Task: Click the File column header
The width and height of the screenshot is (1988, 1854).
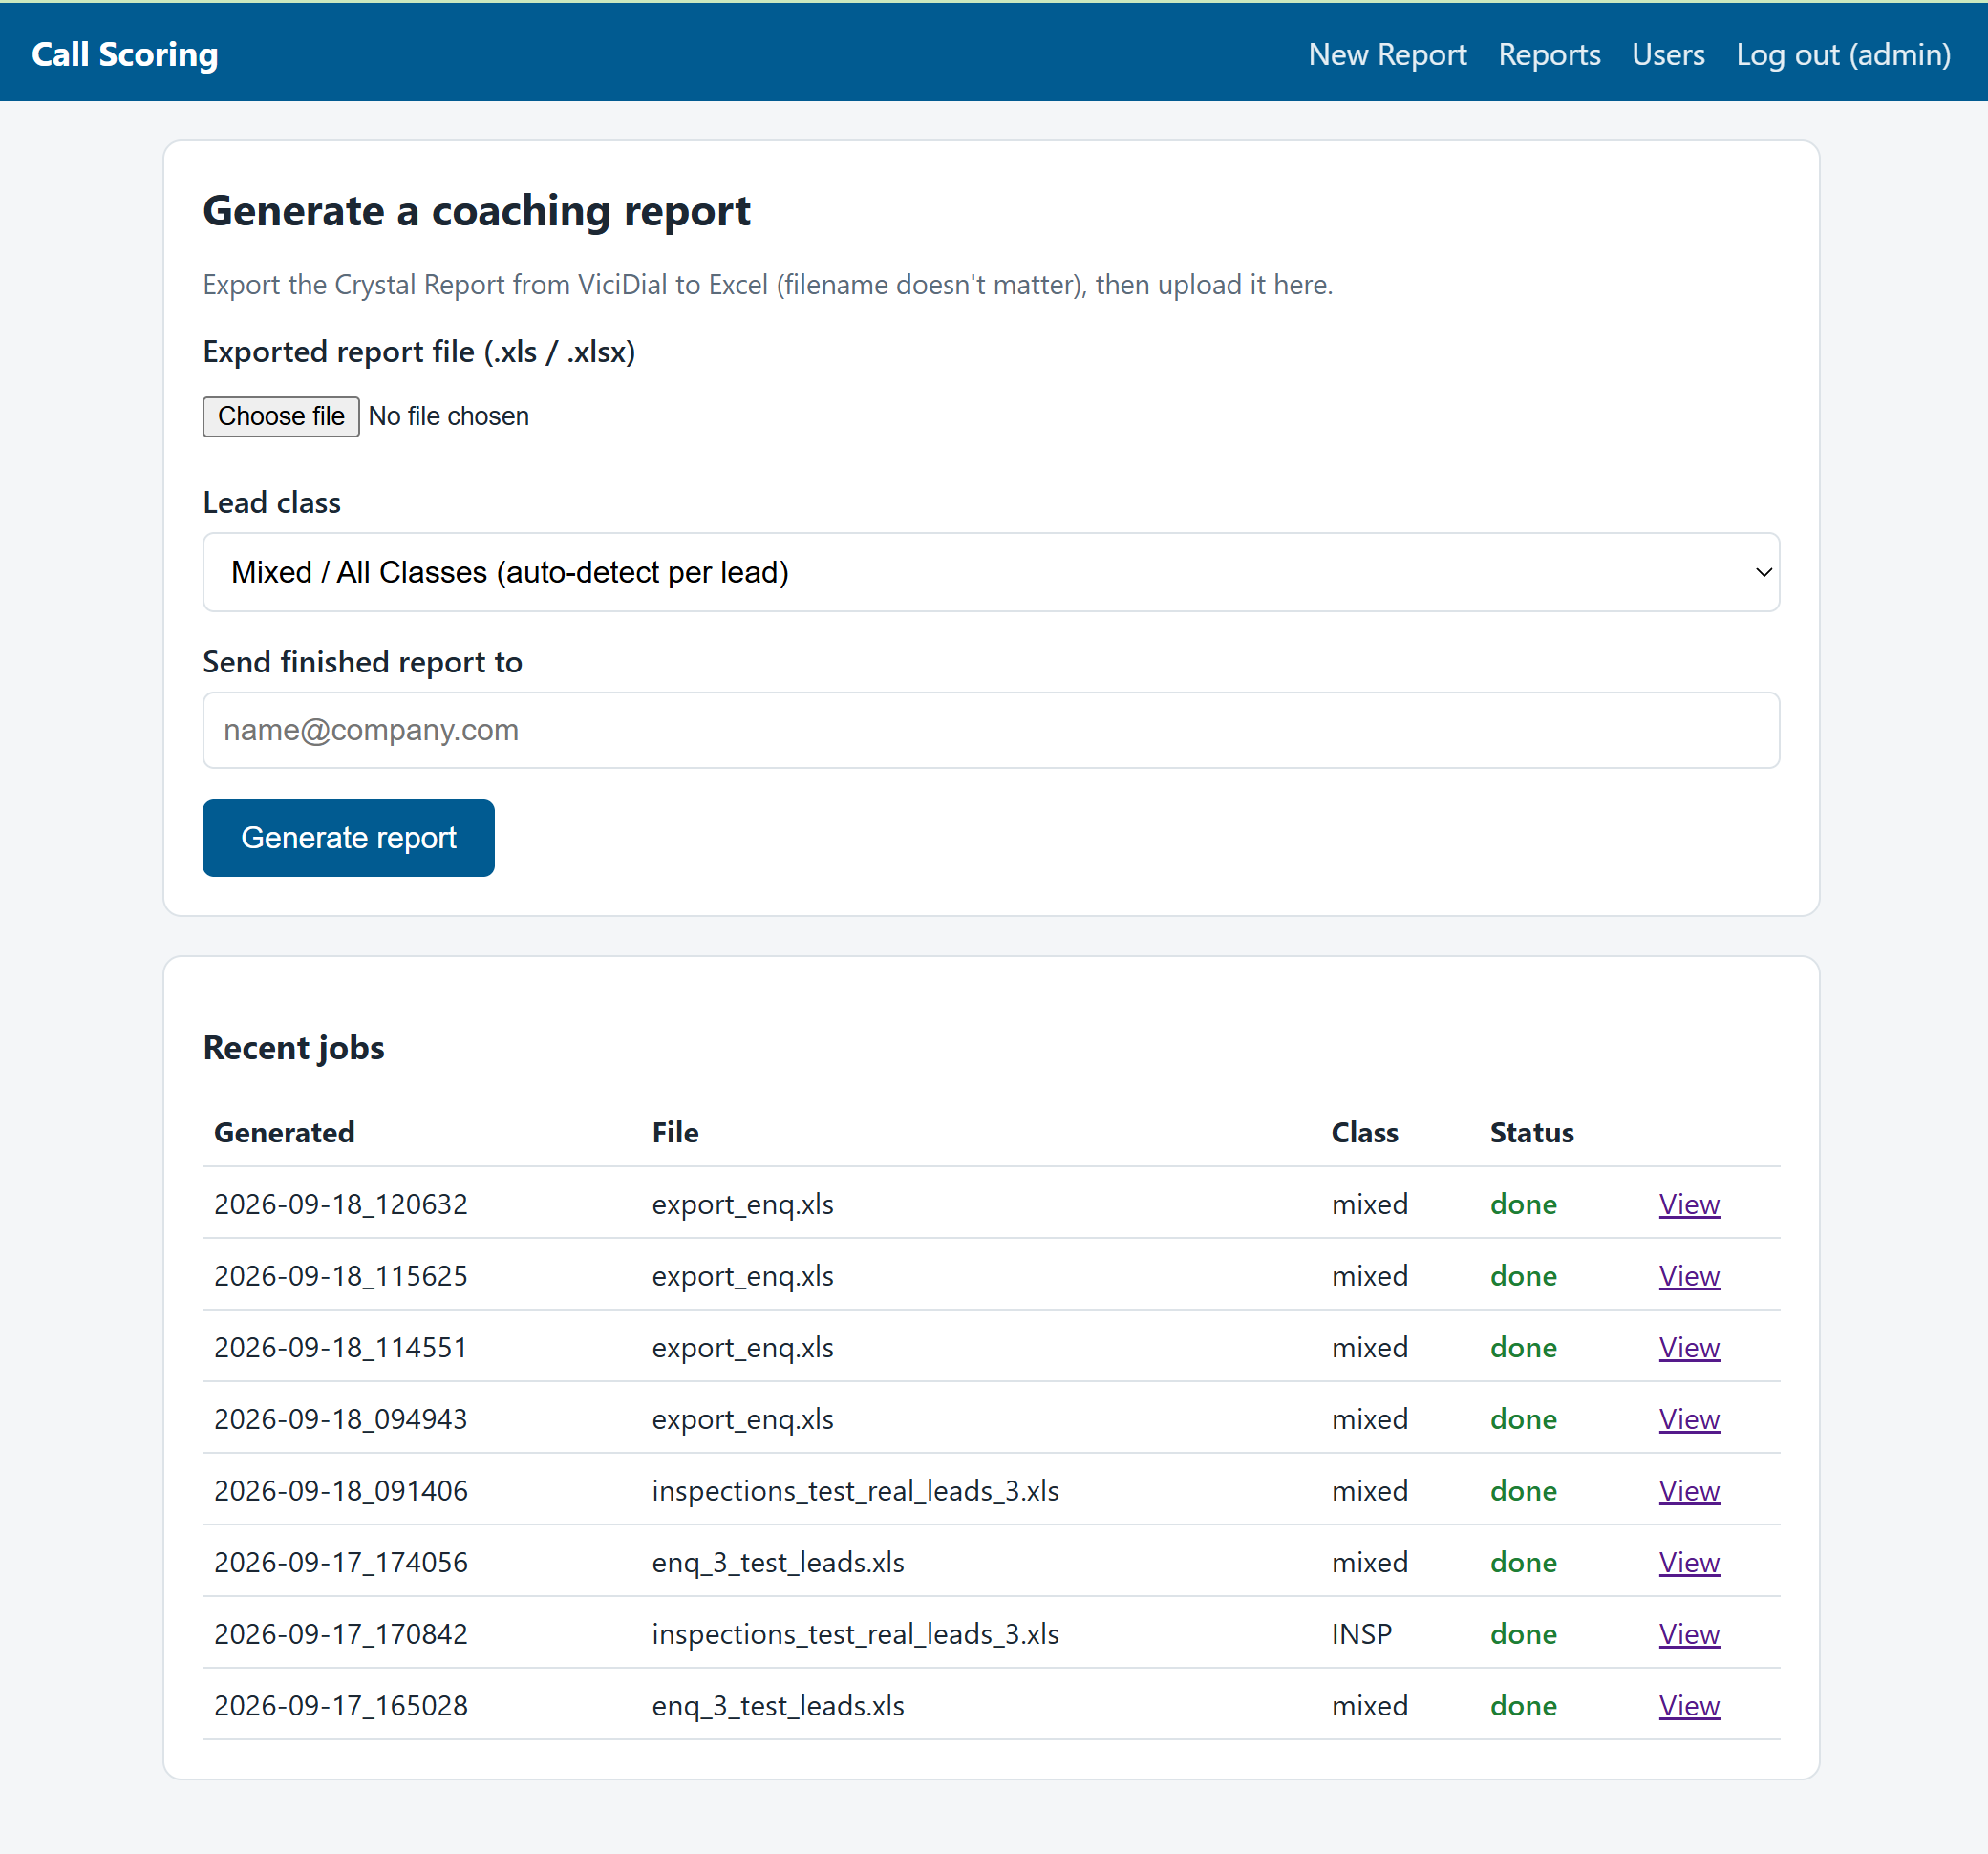Action: pyautogui.click(x=675, y=1132)
